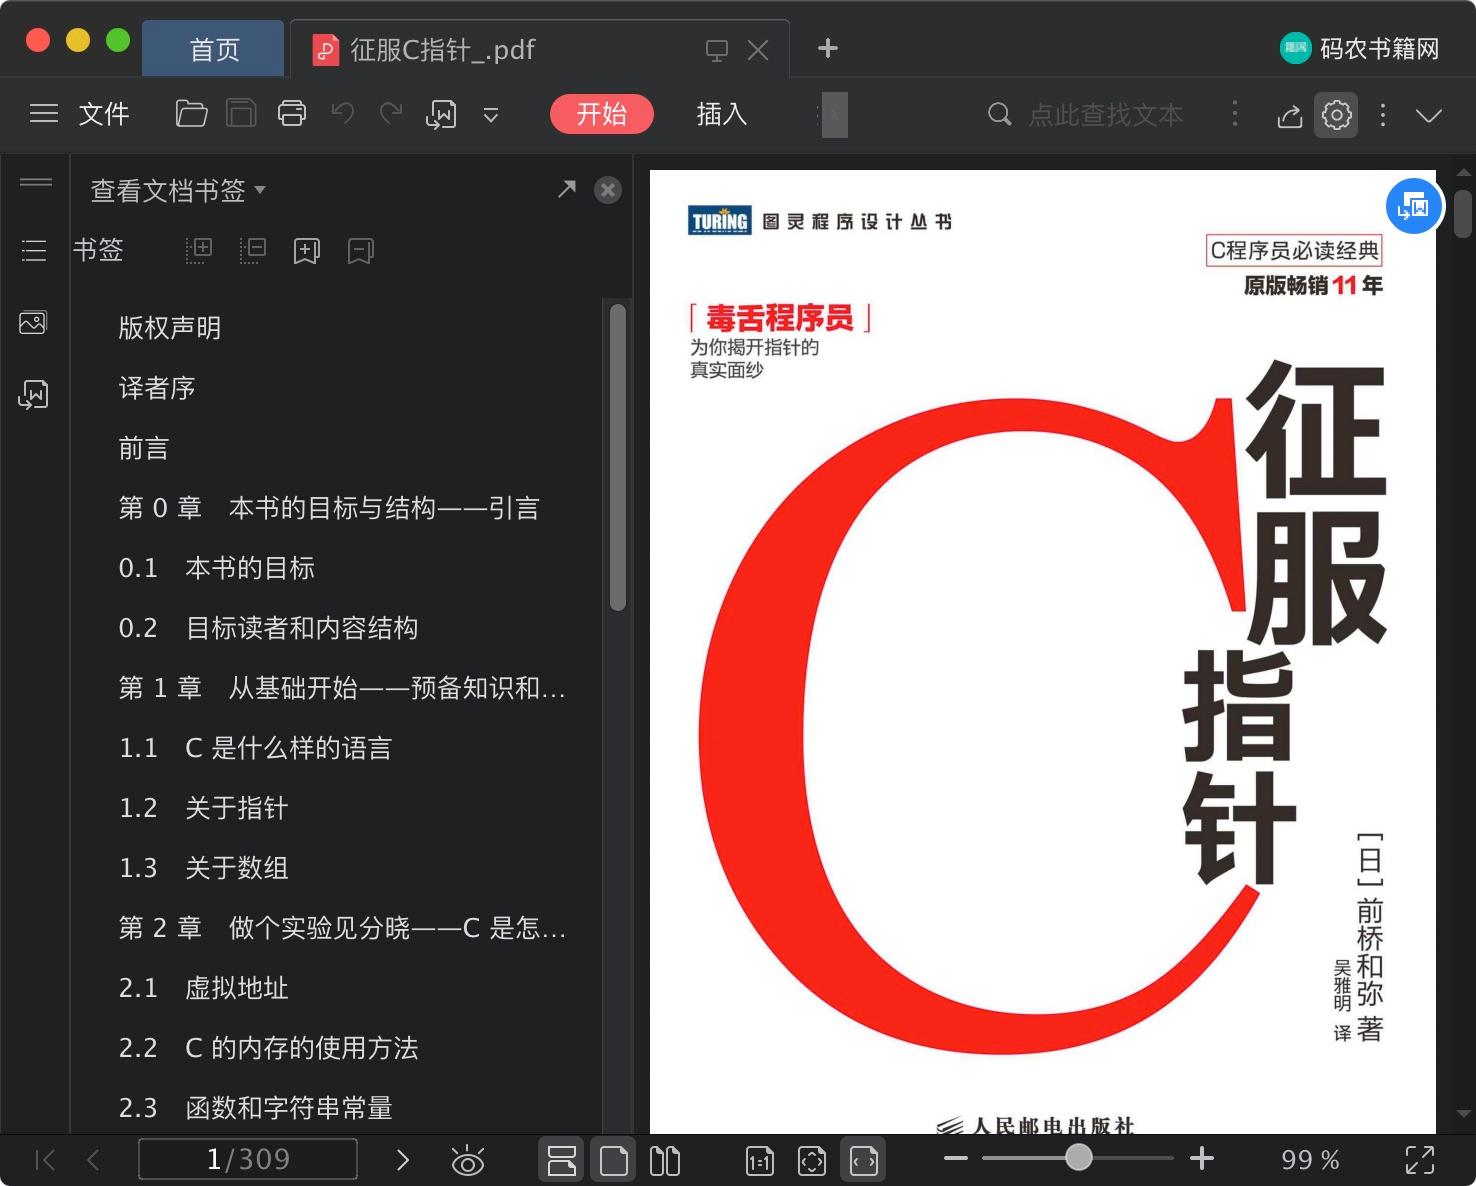Close the bookmark panel
This screenshot has width=1476, height=1186.
pyautogui.click(x=608, y=190)
